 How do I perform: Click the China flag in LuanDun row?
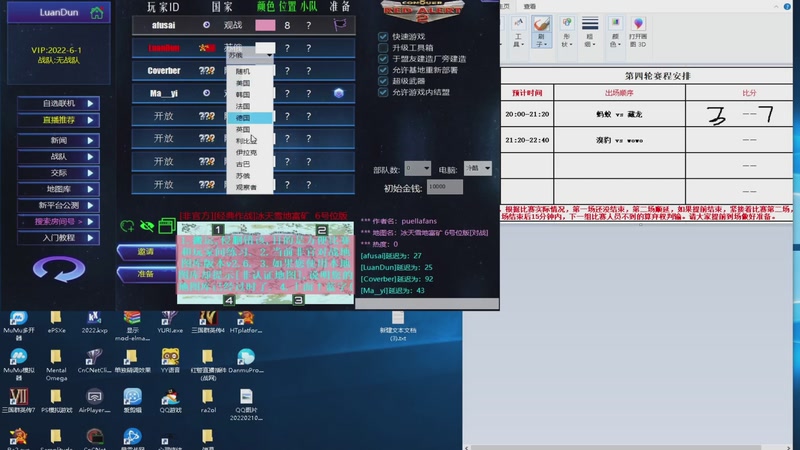click(207, 48)
